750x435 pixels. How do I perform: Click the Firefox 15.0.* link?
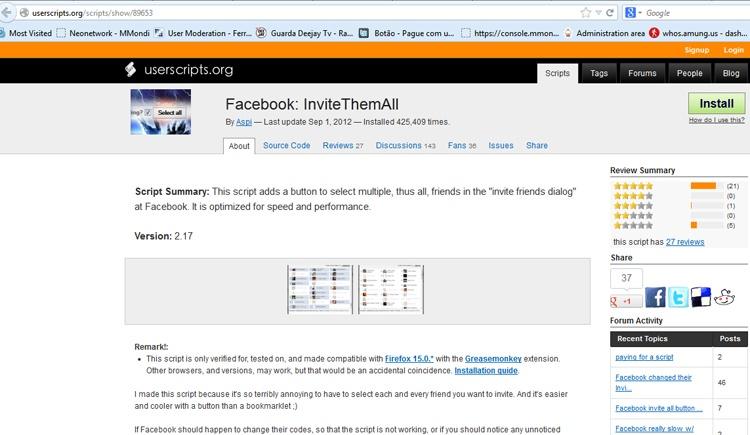409,358
